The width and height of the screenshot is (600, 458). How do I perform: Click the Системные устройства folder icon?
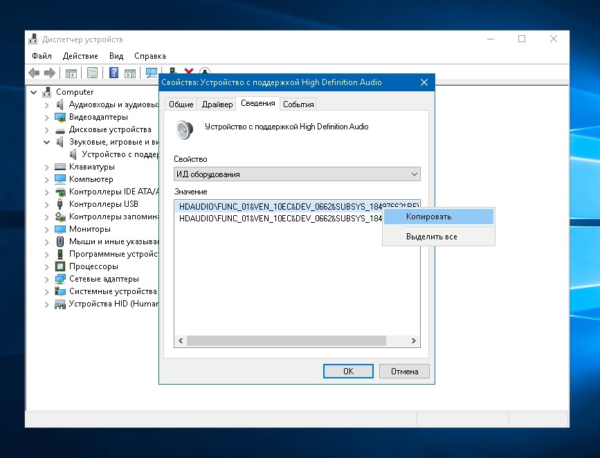pyautogui.click(x=60, y=291)
